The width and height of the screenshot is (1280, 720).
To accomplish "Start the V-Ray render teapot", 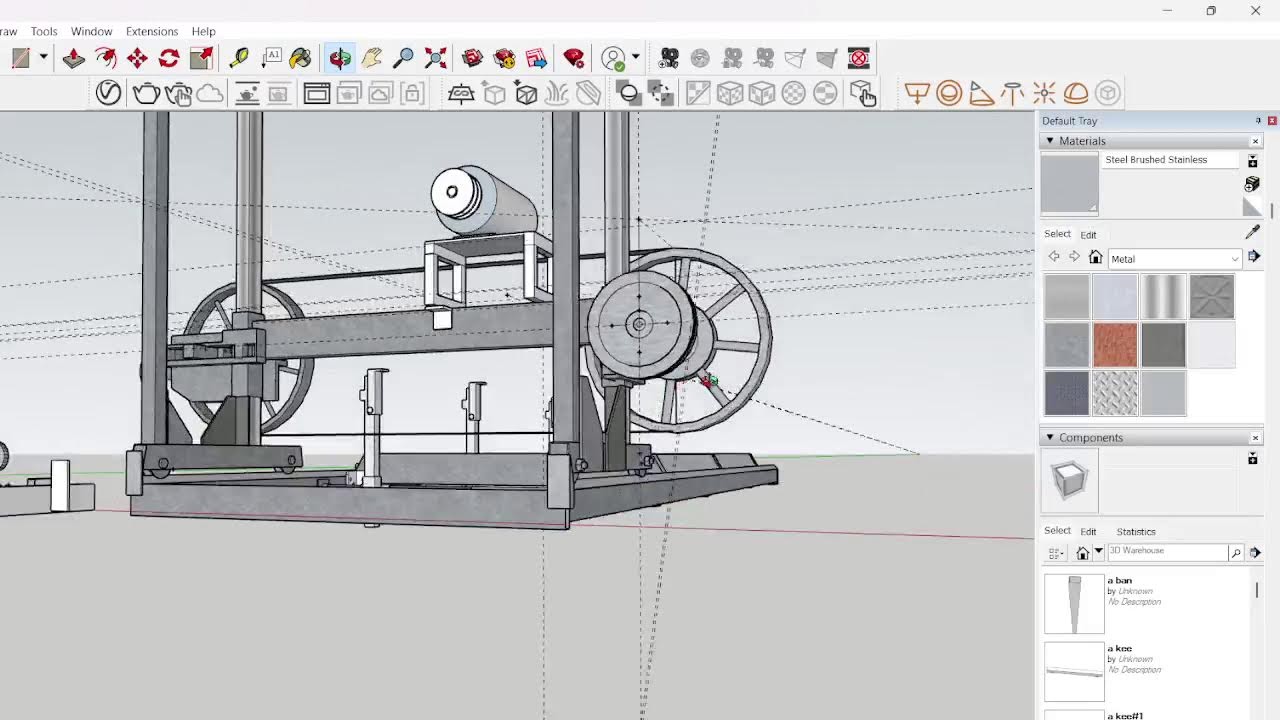I will [146, 93].
